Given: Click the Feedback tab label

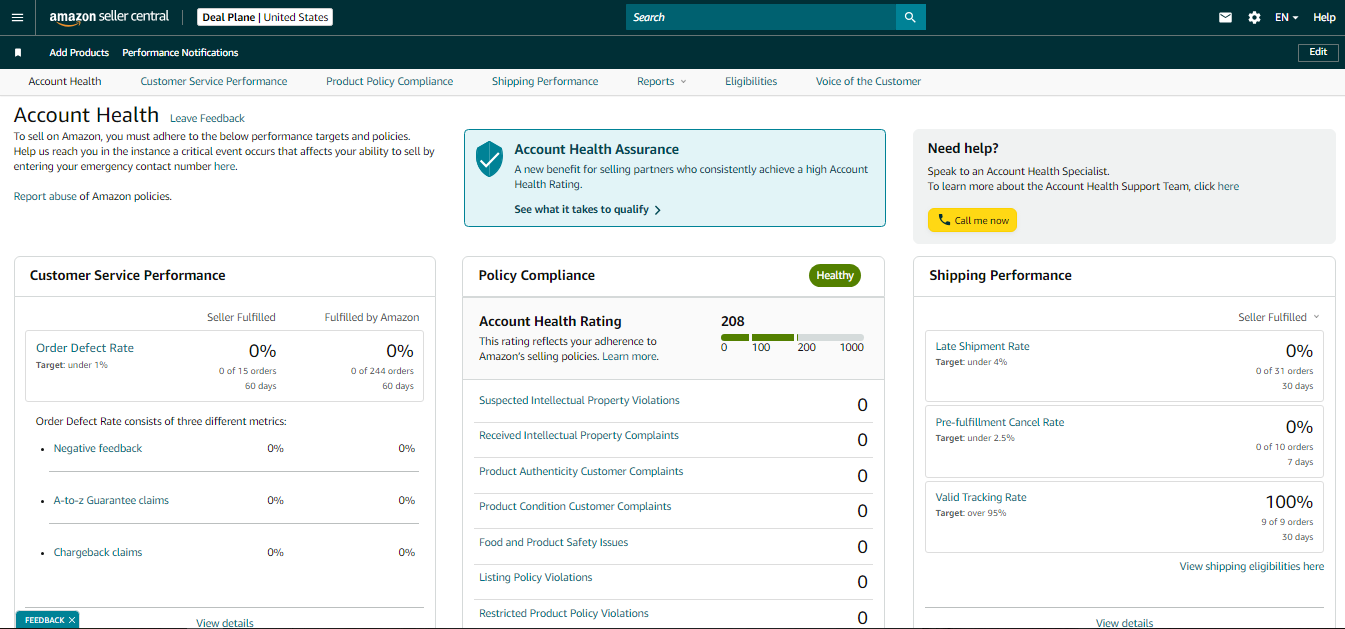Looking at the screenshot, I should pyautogui.click(x=44, y=620).
